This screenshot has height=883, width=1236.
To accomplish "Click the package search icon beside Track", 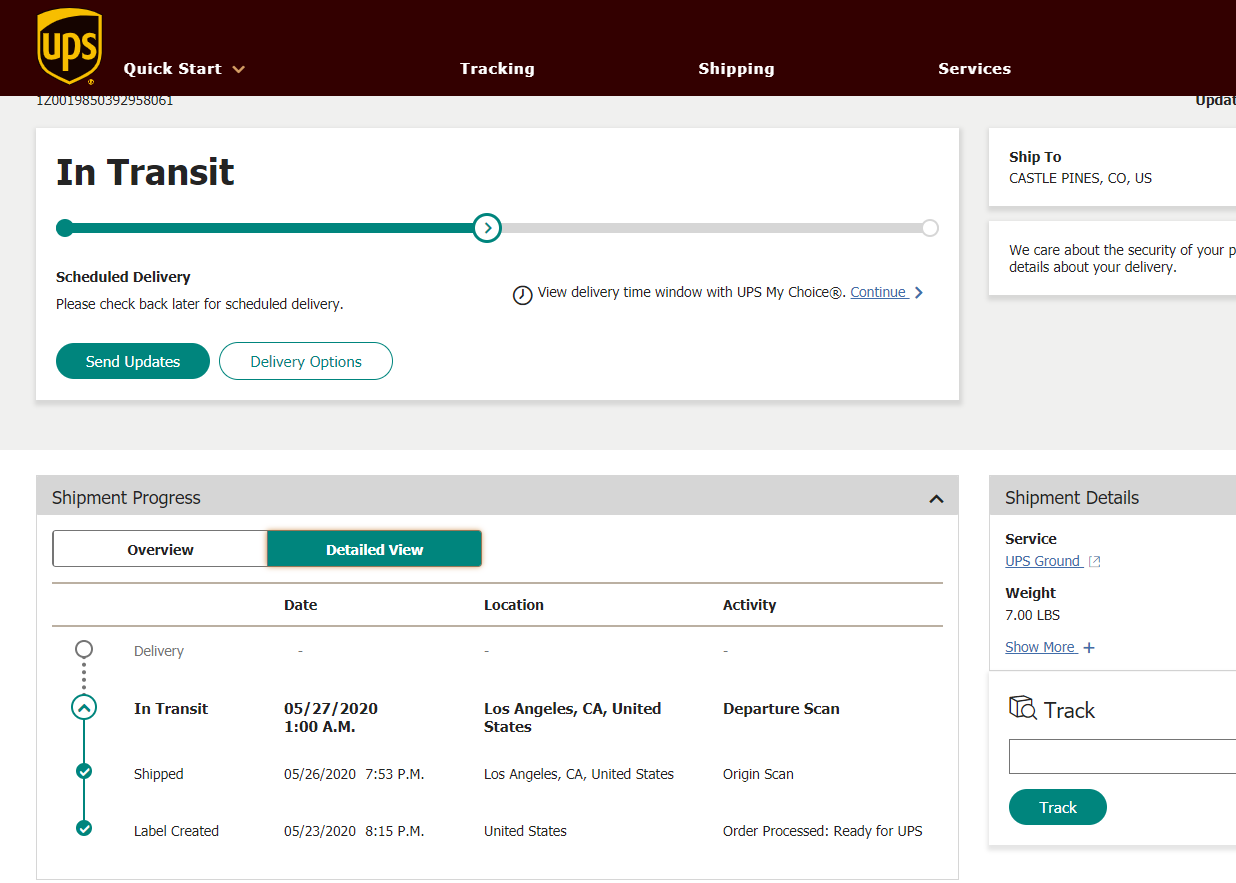I will point(1022,708).
